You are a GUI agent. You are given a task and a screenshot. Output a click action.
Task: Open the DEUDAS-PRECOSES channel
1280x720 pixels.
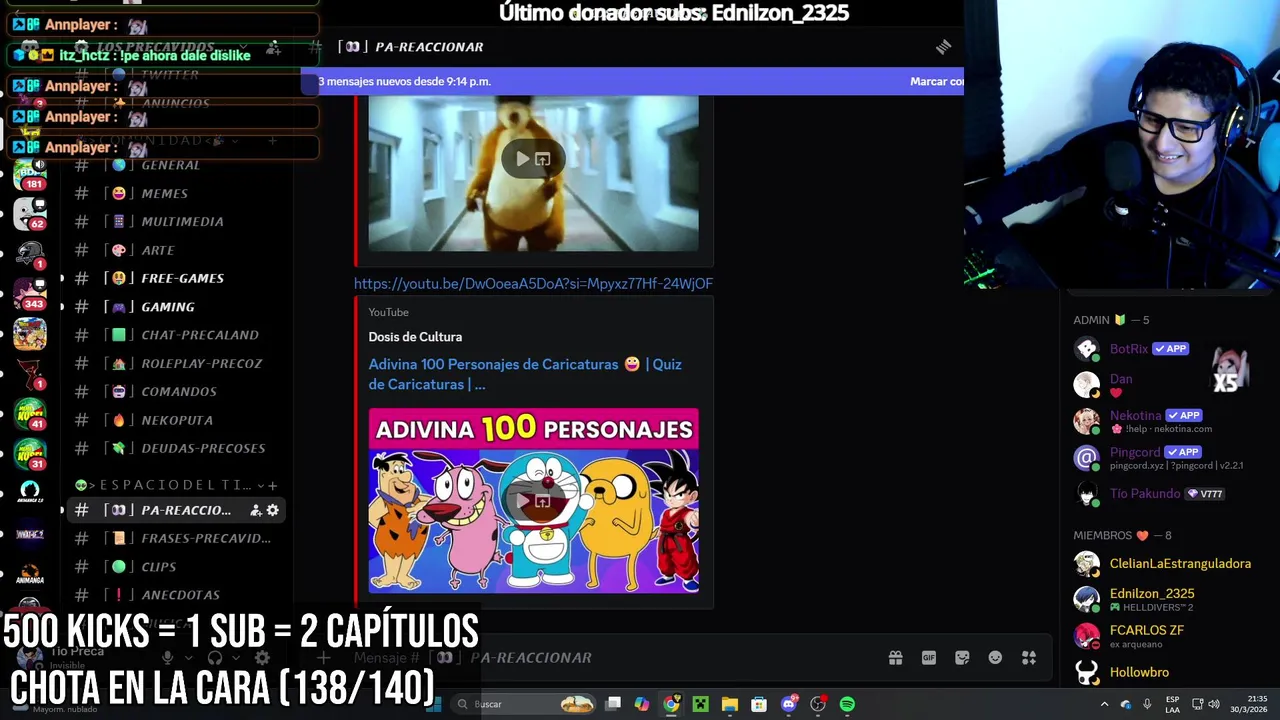[x=176, y=448]
